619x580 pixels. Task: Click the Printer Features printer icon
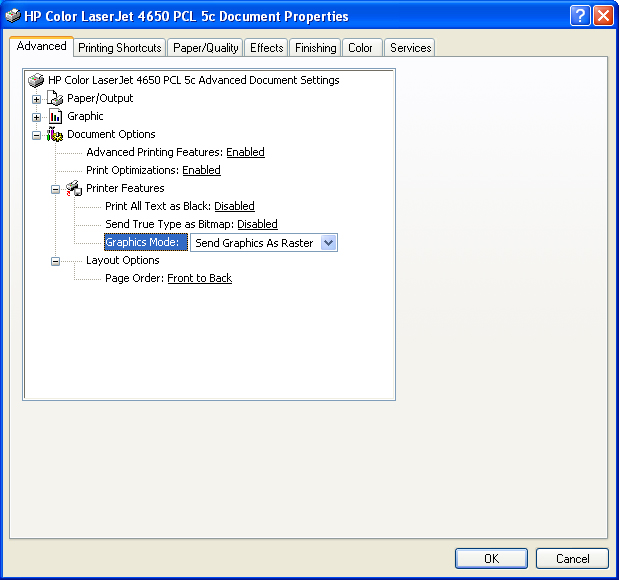coord(74,188)
